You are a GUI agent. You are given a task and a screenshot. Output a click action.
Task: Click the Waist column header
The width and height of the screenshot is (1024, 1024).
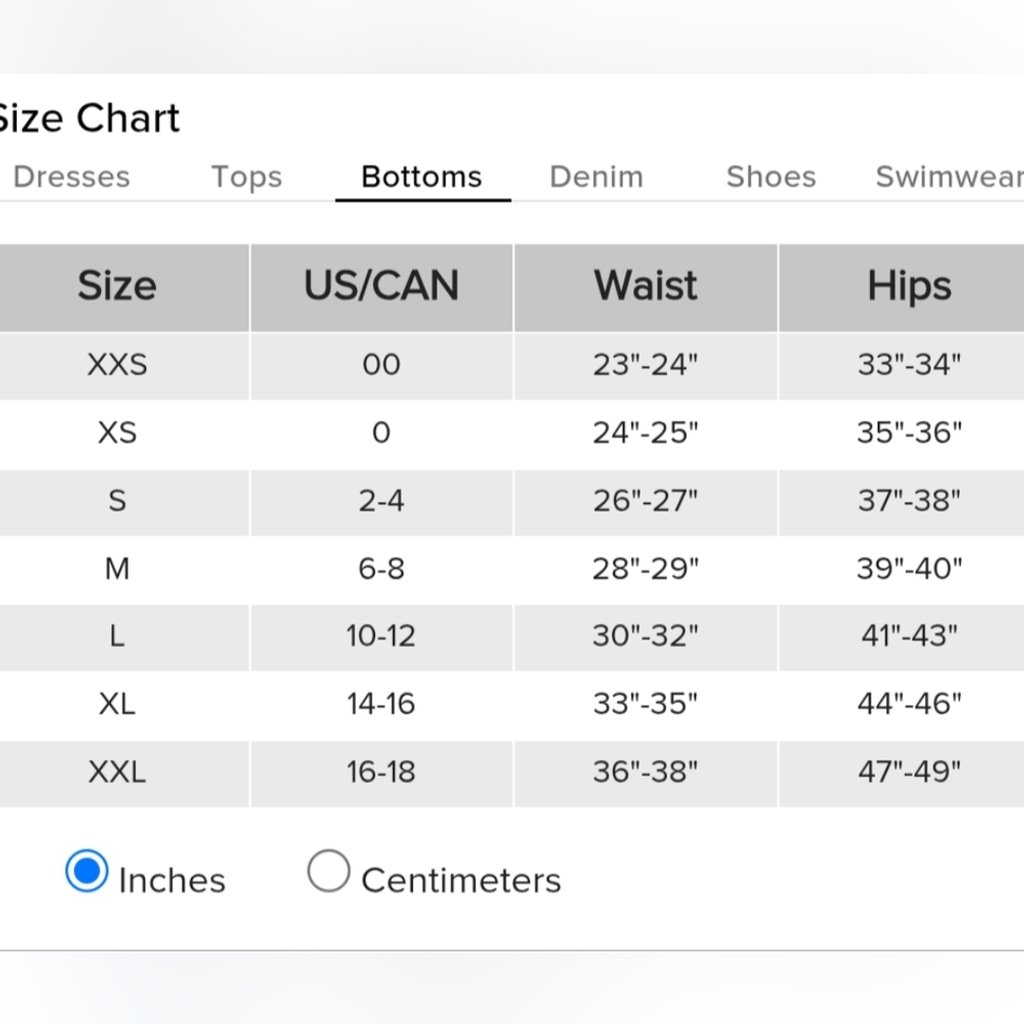(x=646, y=287)
